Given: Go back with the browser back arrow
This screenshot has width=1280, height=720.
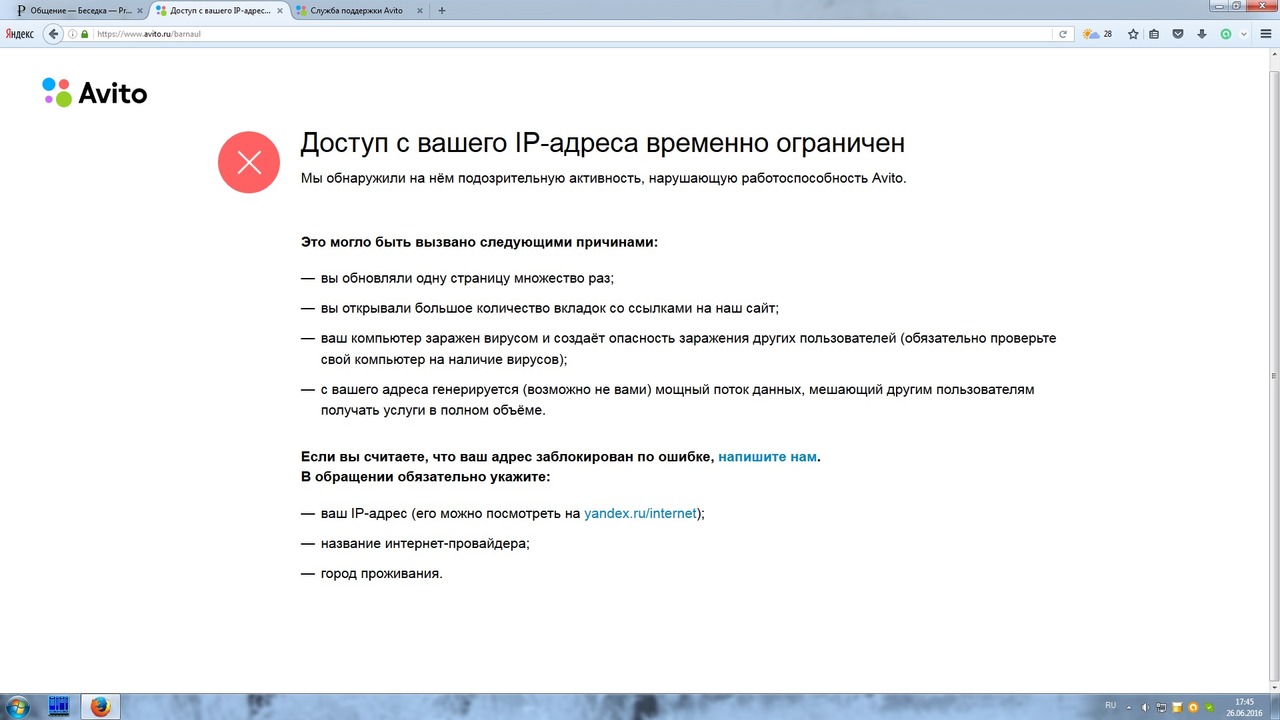Looking at the screenshot, I should tap(54, 34).
